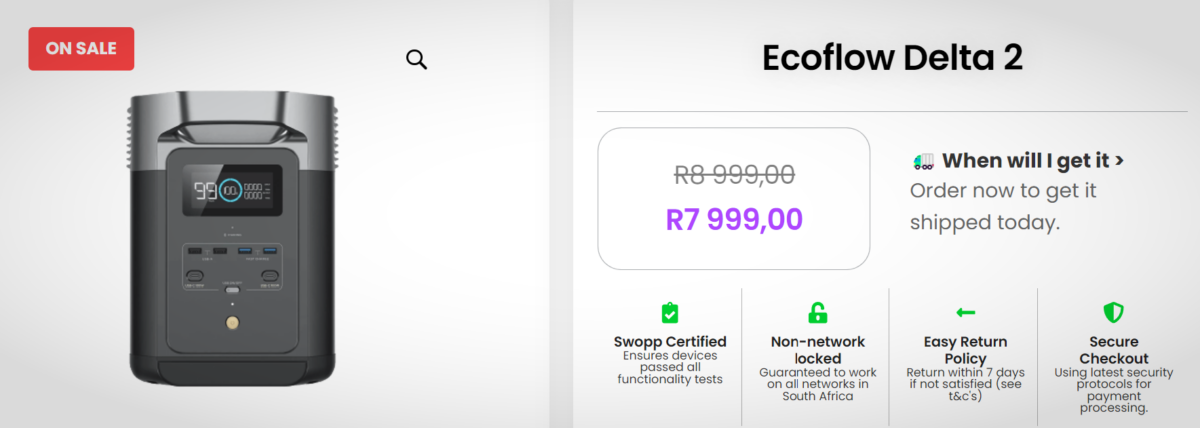This screenshot has height=428, width=1200.
Task: Click the Secure Checkout shield icon
Action: (x=1113, y=313)
